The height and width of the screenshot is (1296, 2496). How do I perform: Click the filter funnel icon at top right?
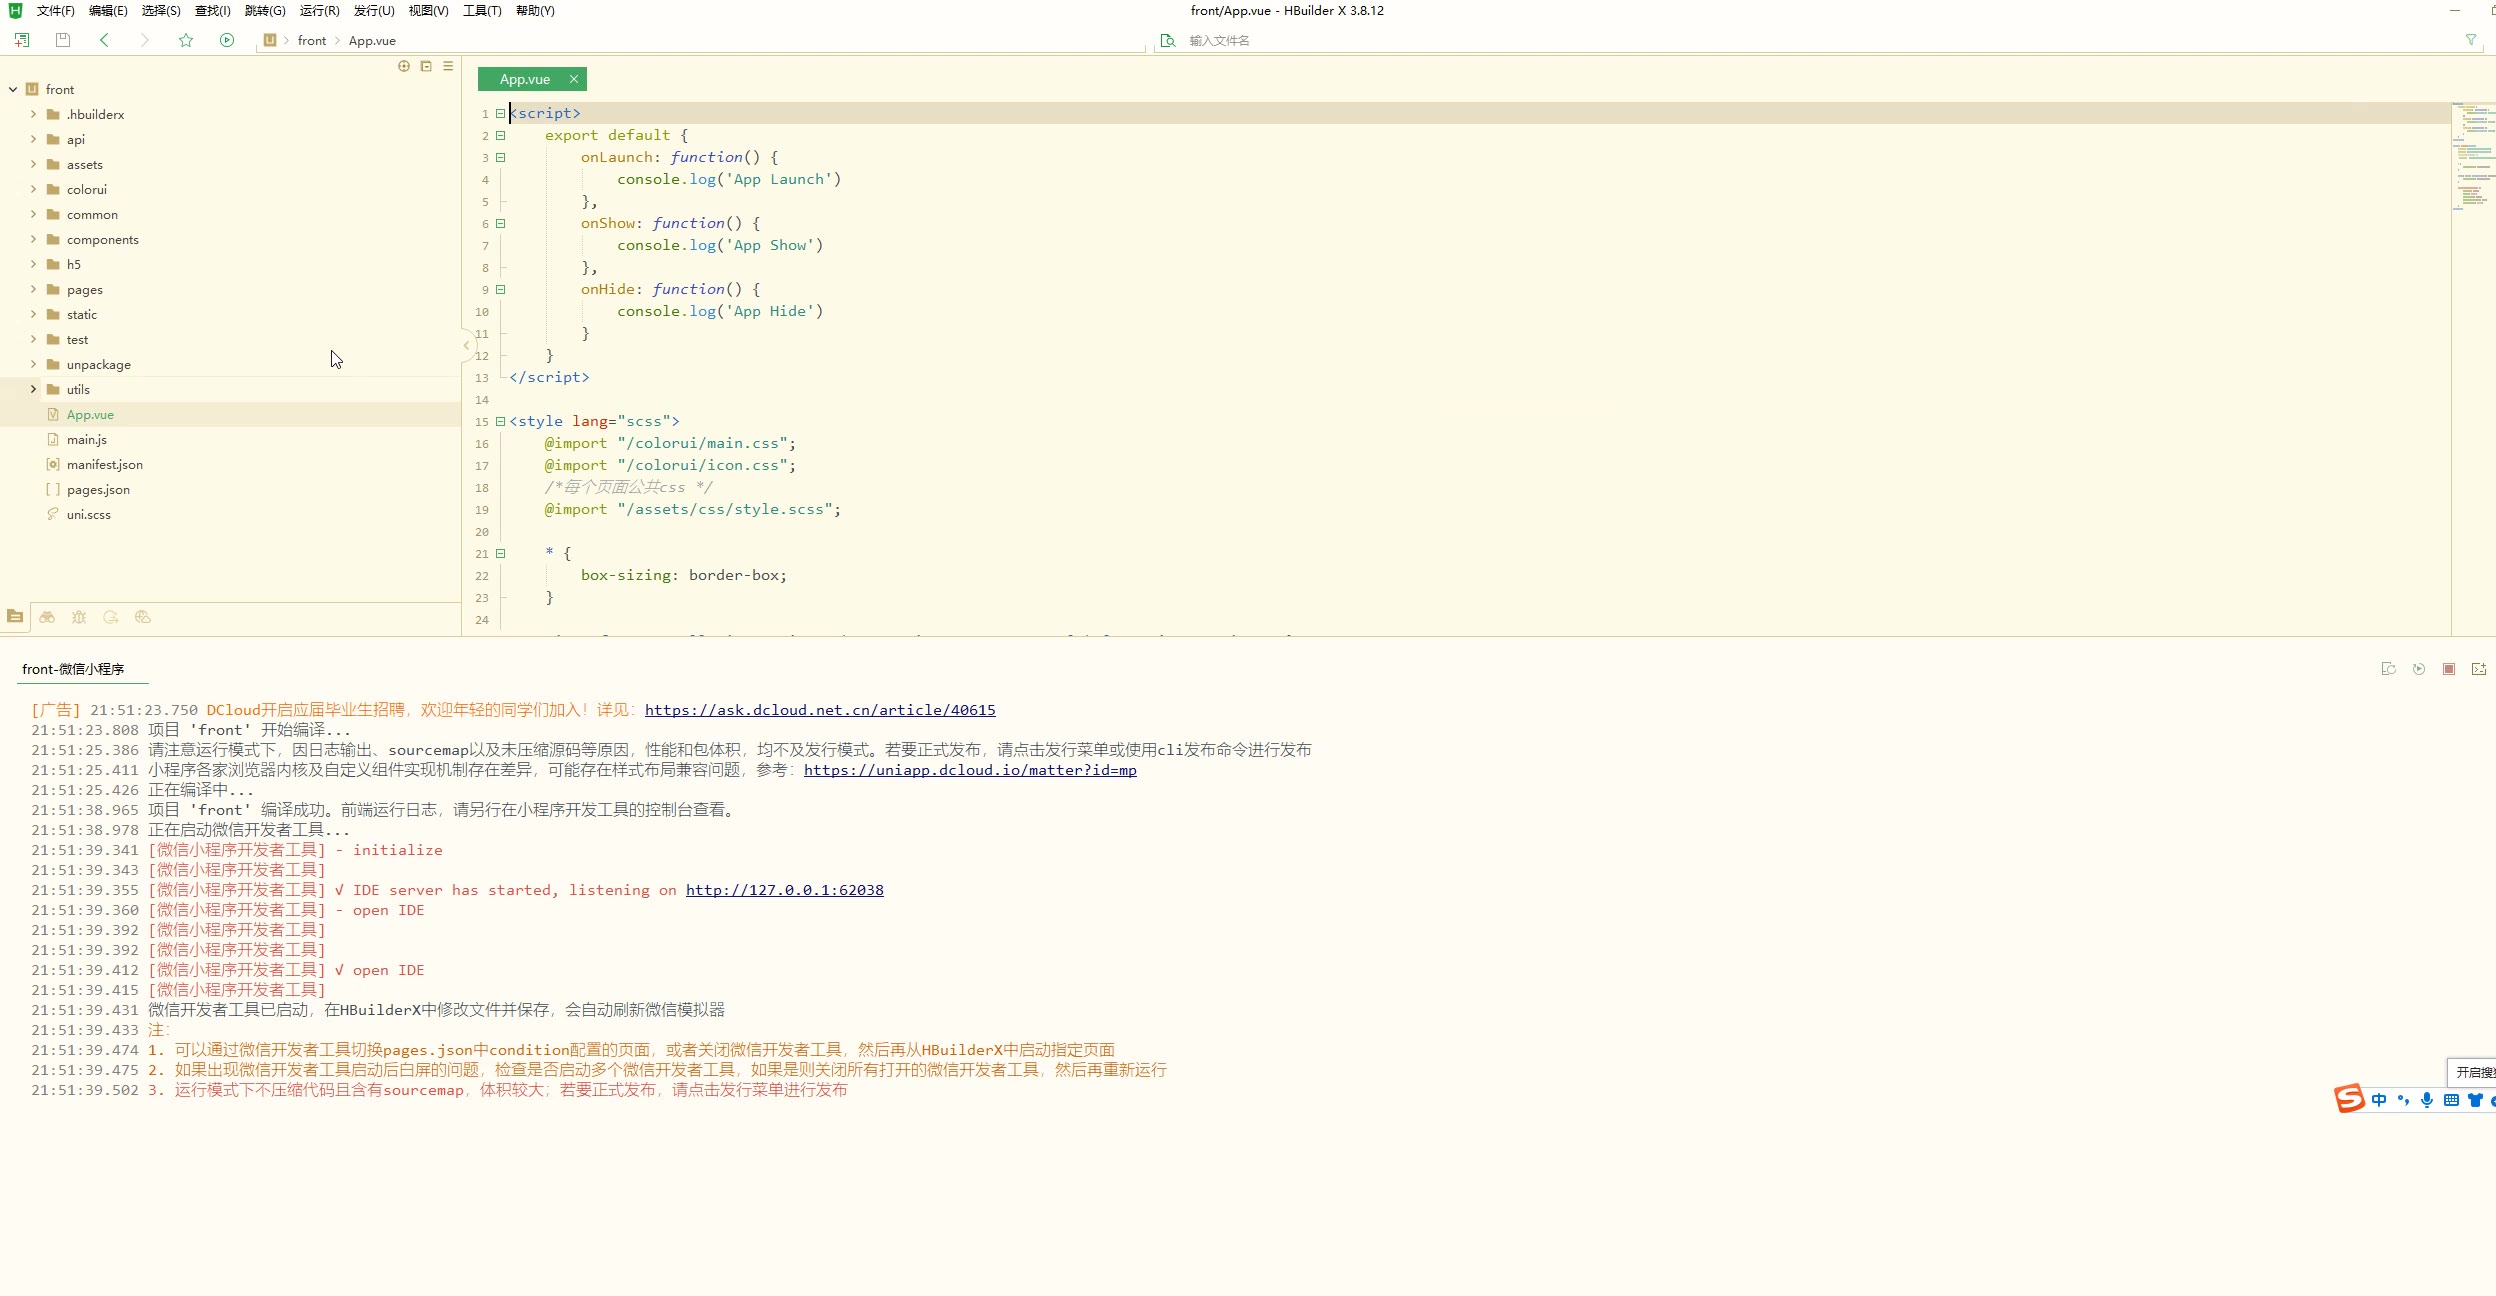(x=2471, y=40)
